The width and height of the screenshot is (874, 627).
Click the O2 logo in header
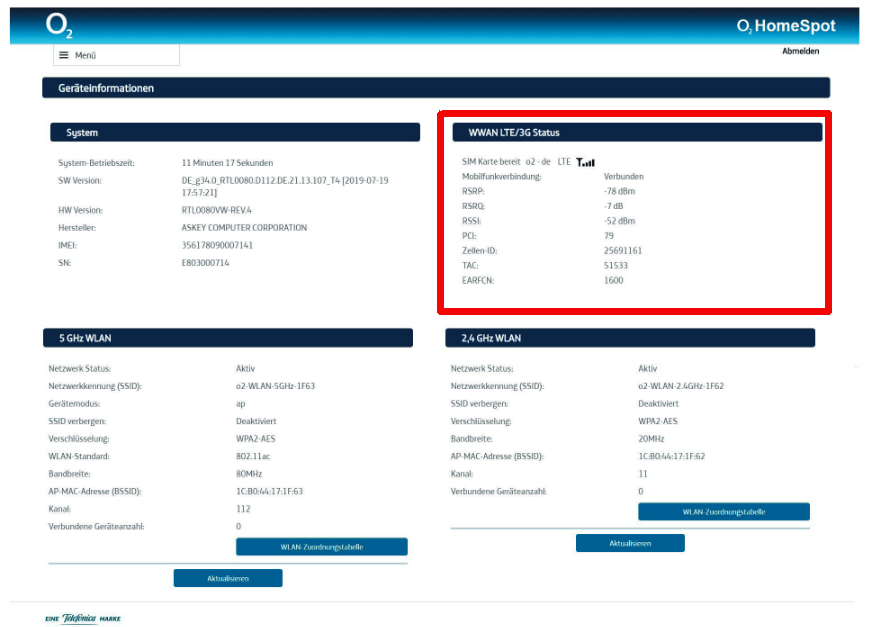[59, 26]
